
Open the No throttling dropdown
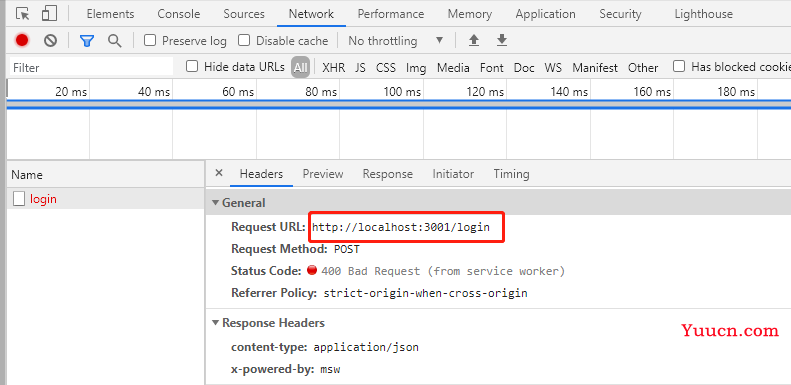click(x=396, y=40)
